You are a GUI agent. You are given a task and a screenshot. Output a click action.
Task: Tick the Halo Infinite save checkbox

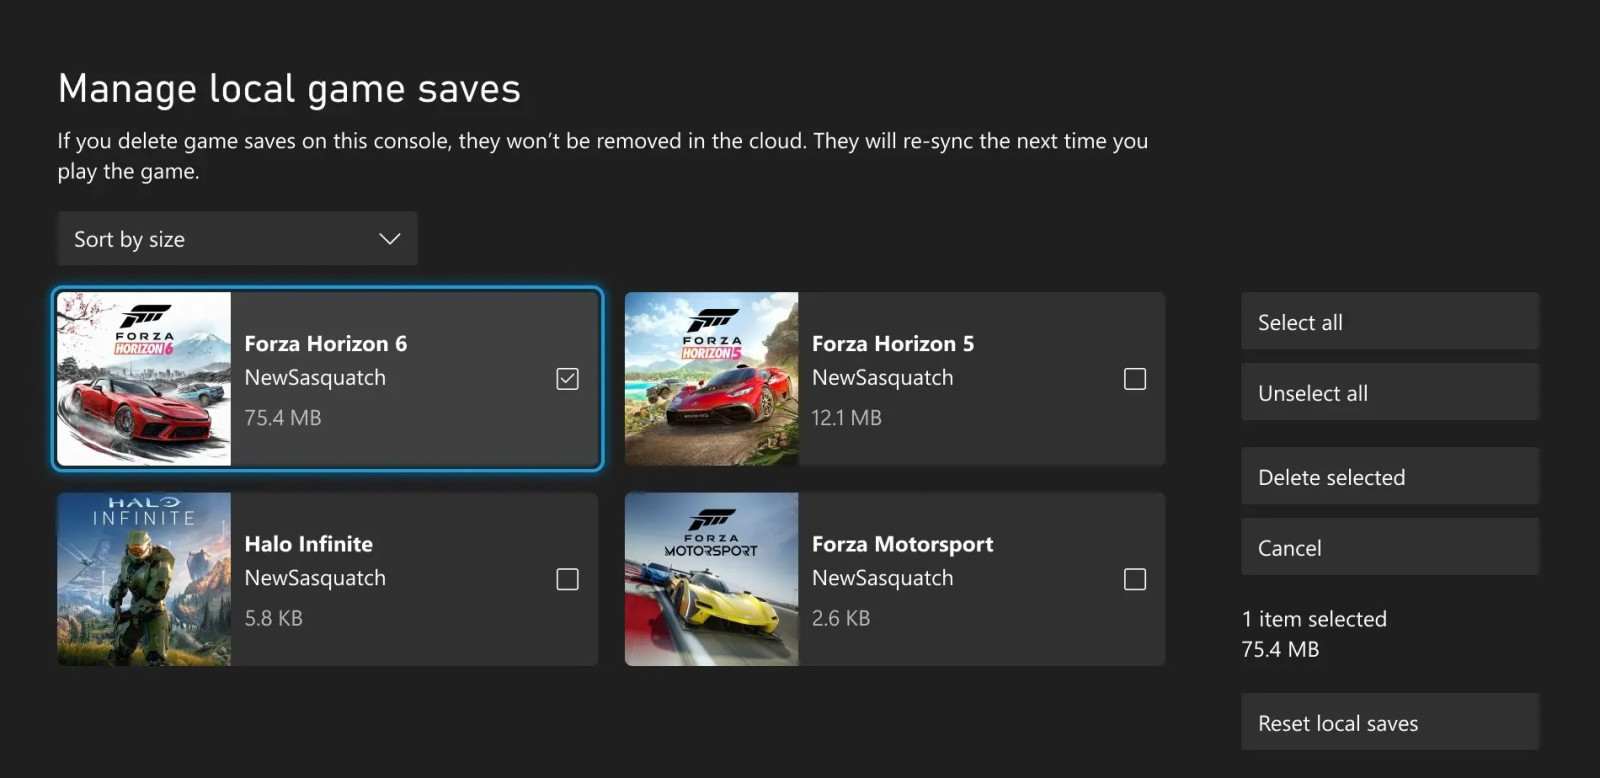click(x=567, y=579)
